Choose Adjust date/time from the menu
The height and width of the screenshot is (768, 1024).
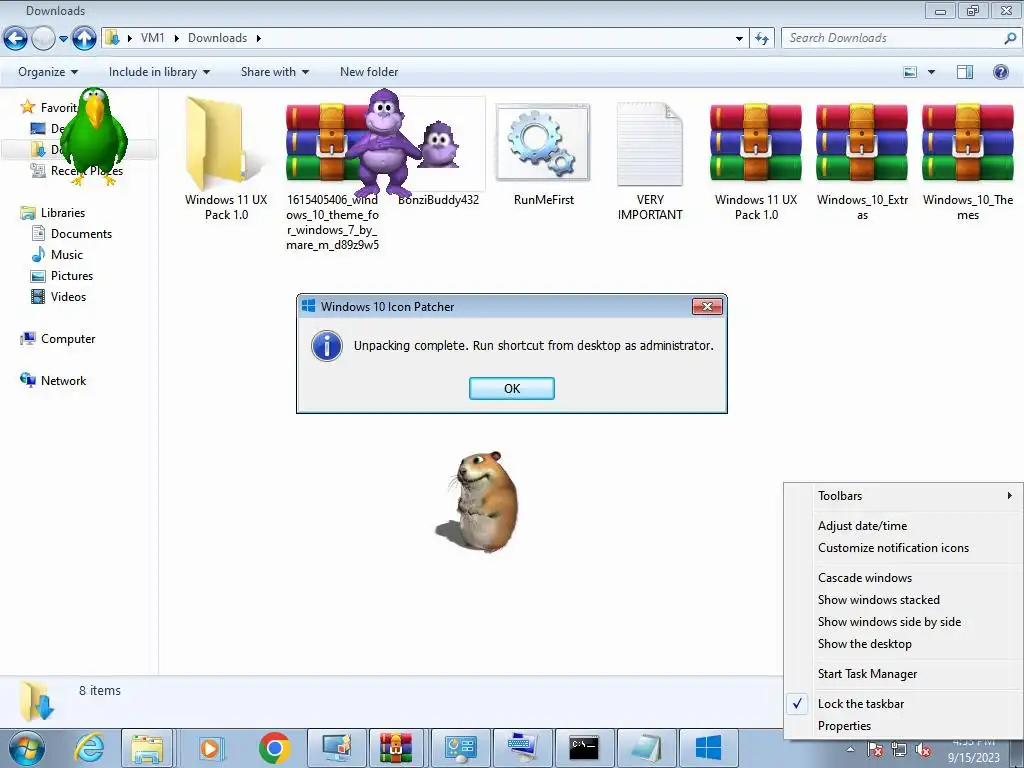[x=904, y=526]
